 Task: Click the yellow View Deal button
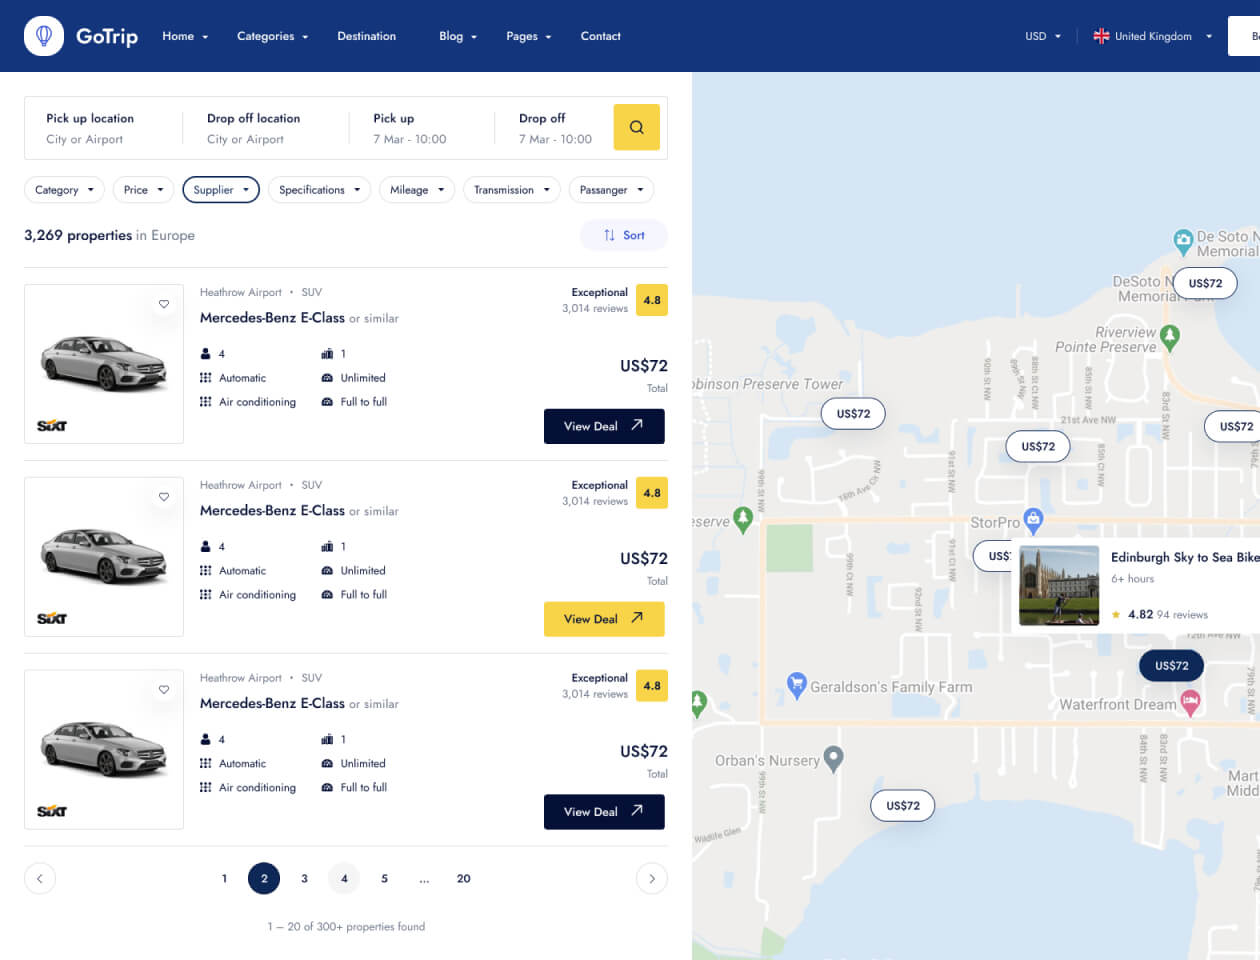[x=604, y=619]
